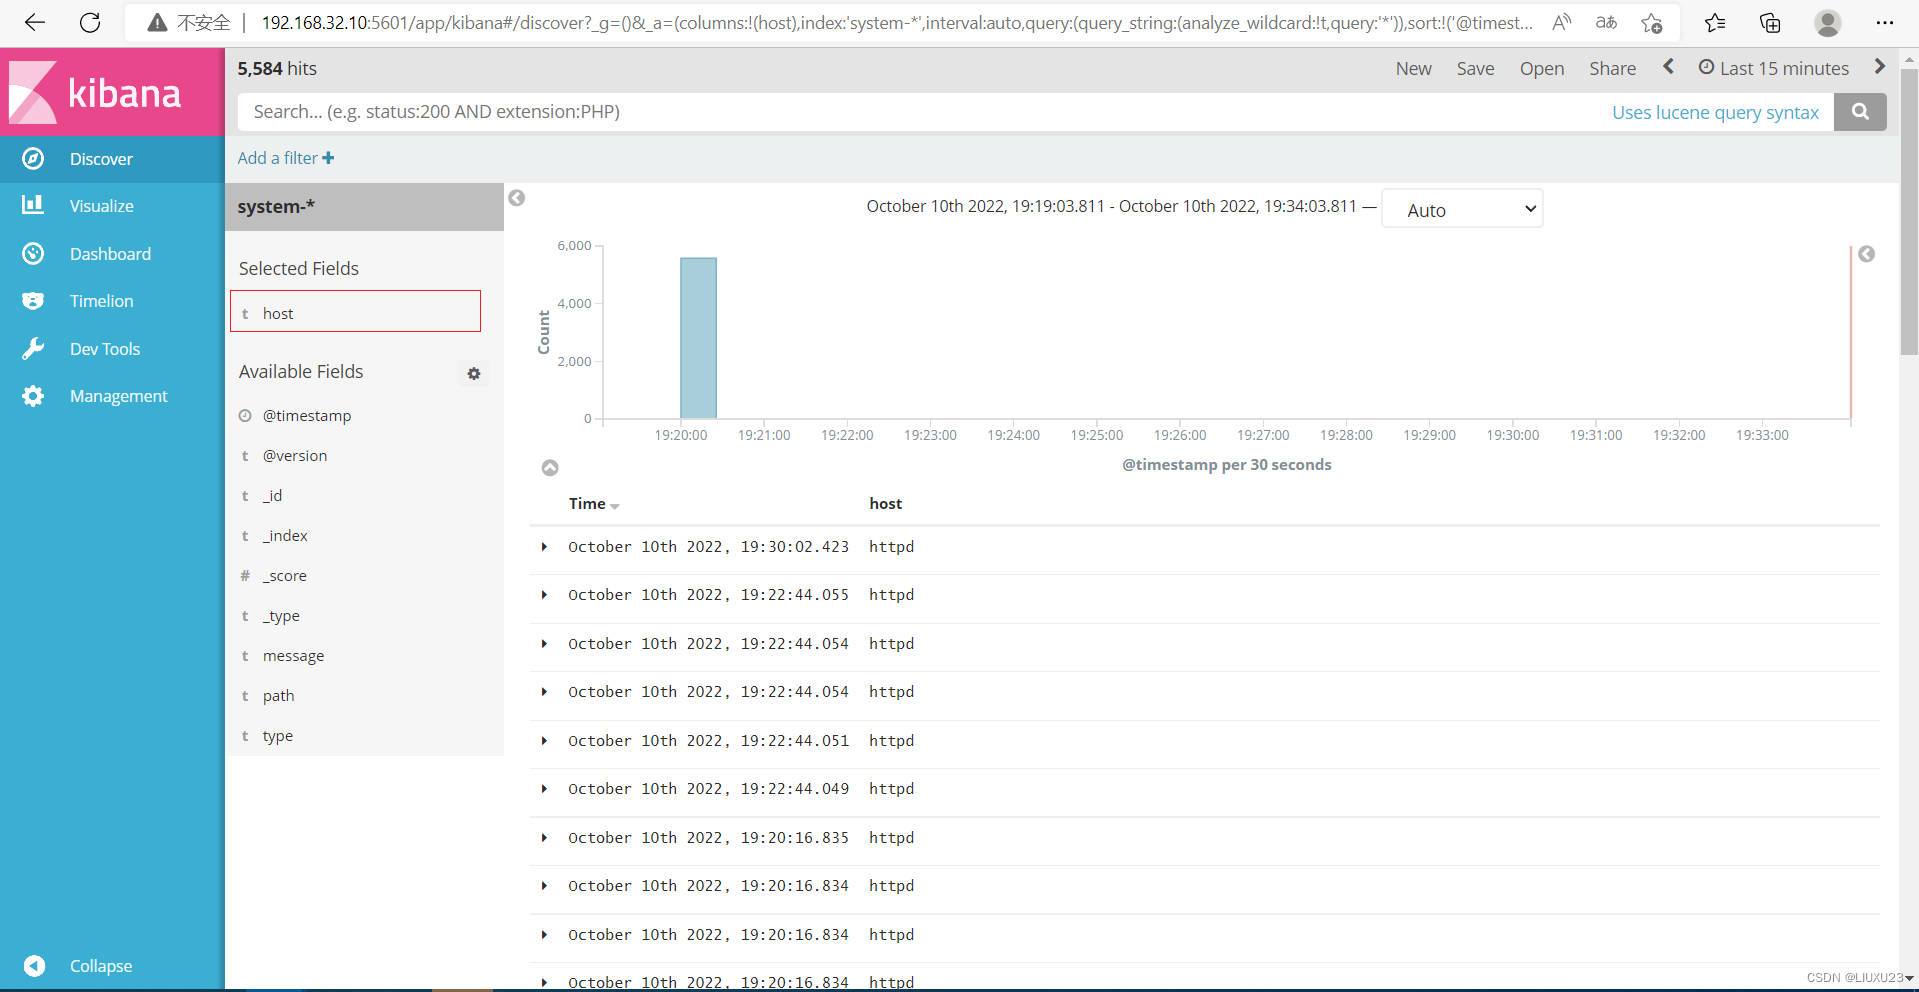Toggle the chart legend arrow at right
1919x992 pixels.
click(x=1866, y=254)
